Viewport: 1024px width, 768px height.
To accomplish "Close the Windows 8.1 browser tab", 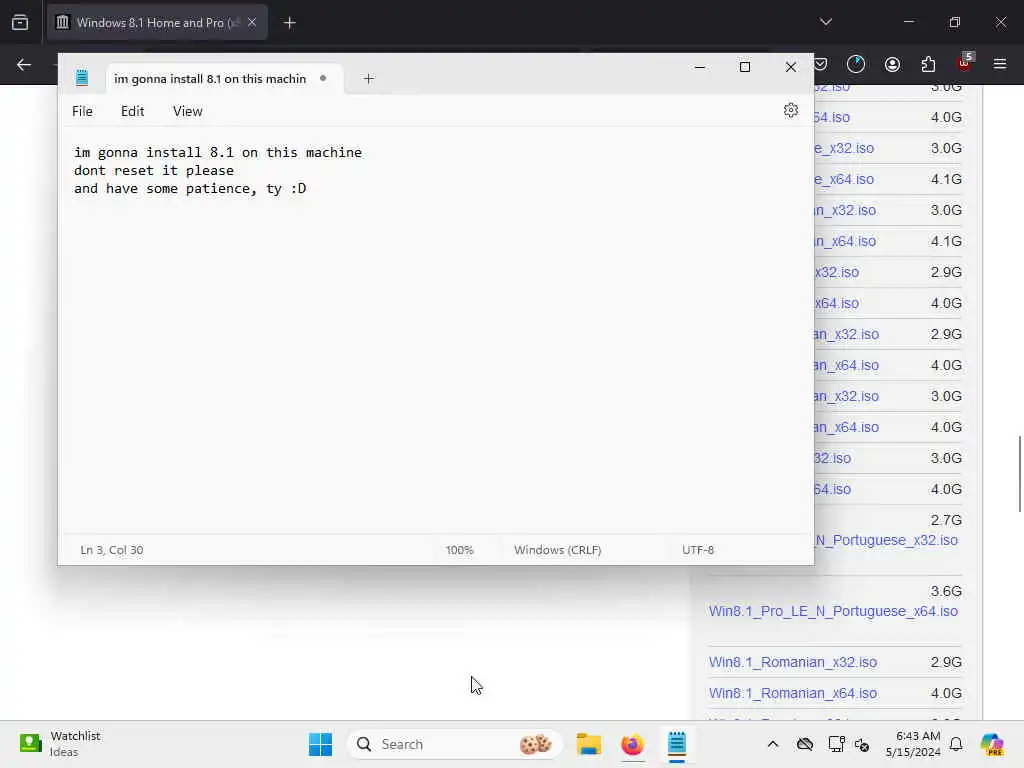I will pos(252,22).
